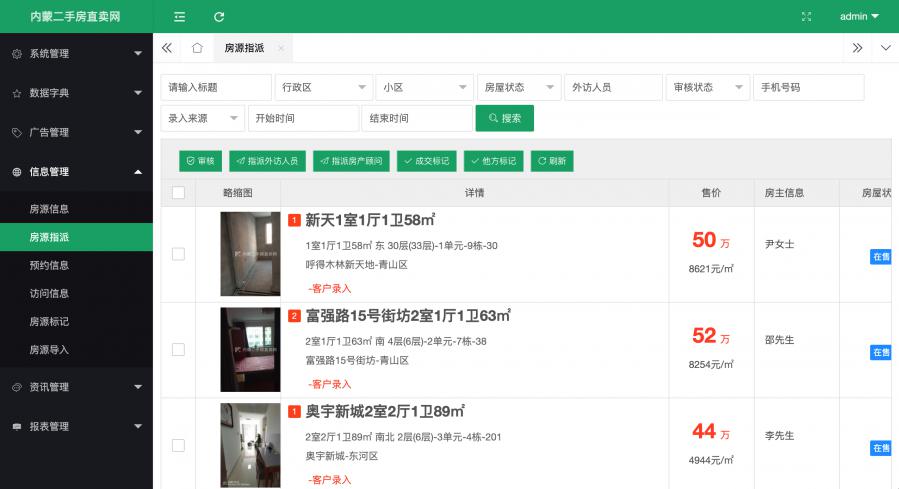Go to the home tab icon
899x489 pixels.
tap(197, 48)
